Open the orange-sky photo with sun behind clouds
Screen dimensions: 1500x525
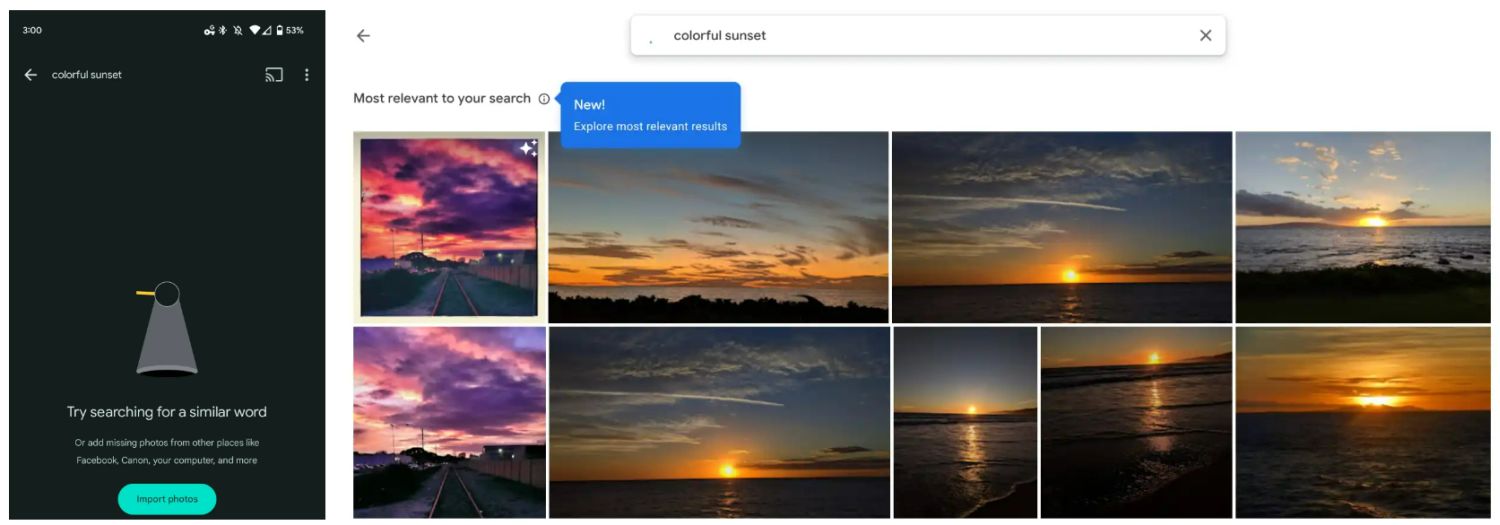click(x=1362, y=422)
